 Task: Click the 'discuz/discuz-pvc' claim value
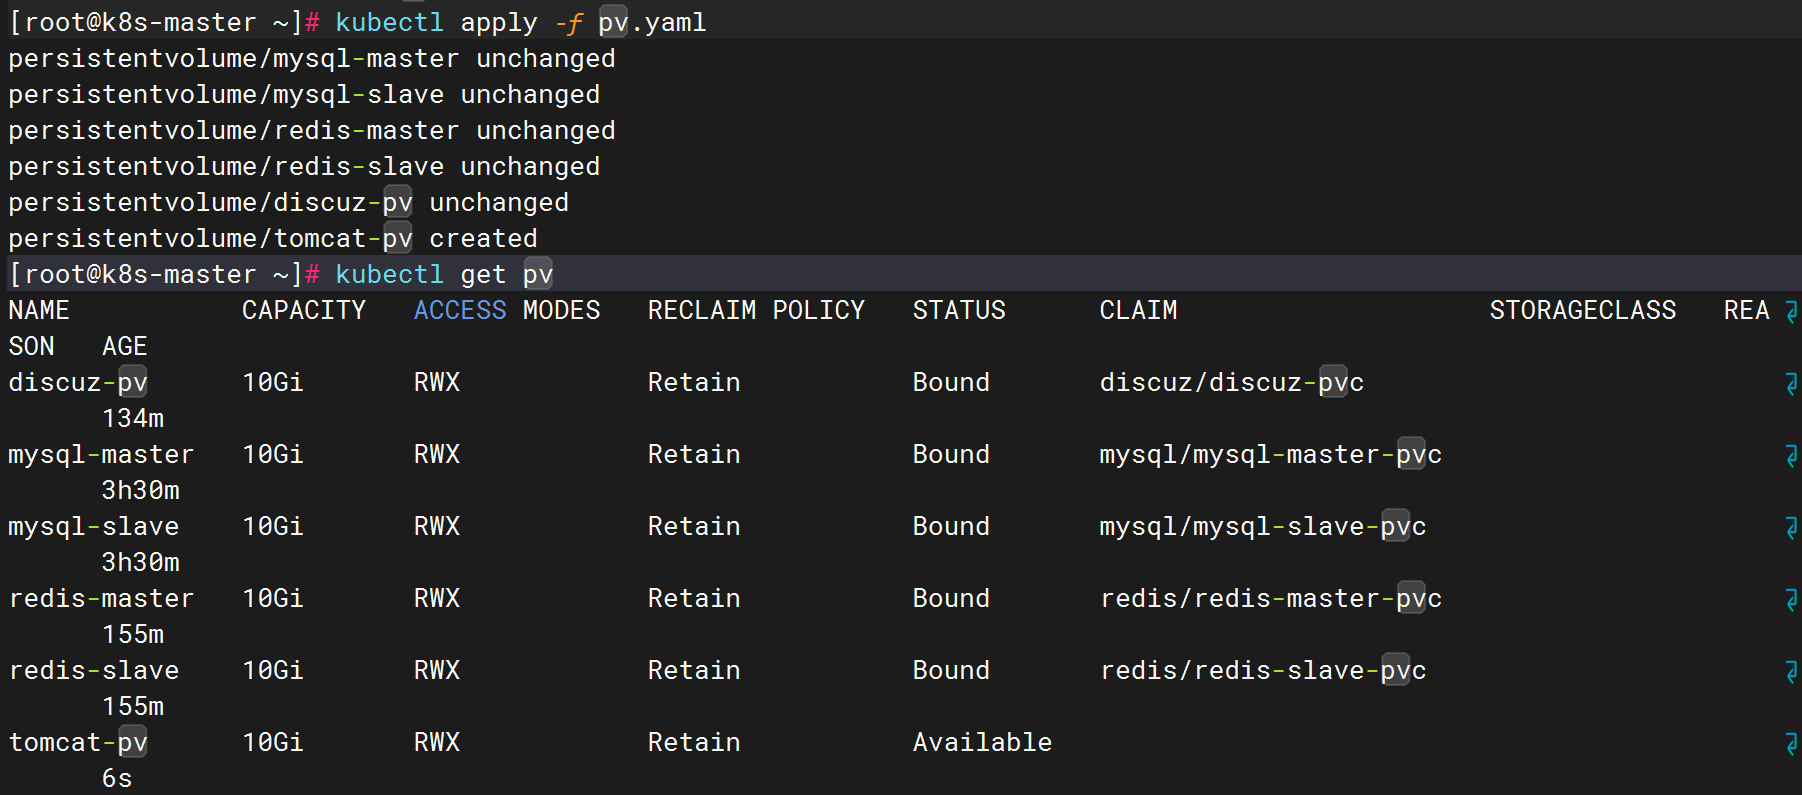1232,382
